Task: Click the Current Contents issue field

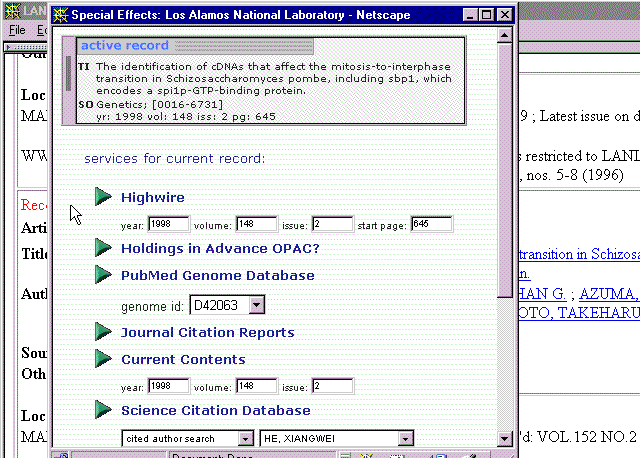Action: [333, 386]
